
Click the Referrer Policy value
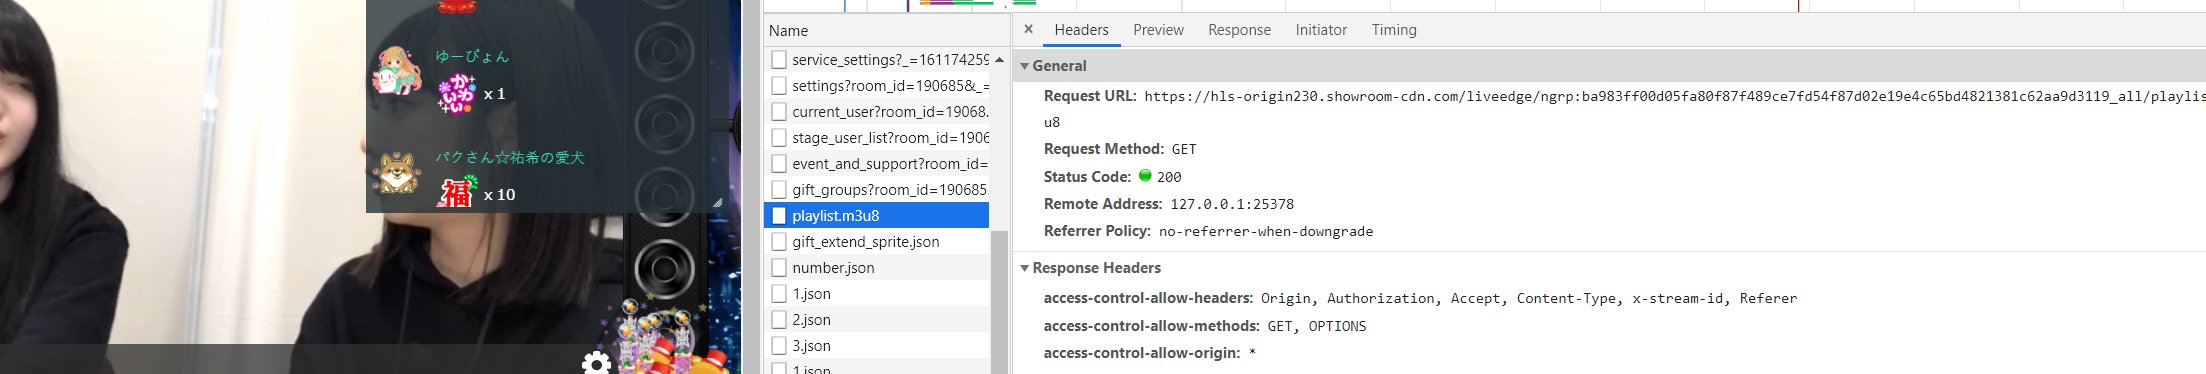[x=1266, y=231]
